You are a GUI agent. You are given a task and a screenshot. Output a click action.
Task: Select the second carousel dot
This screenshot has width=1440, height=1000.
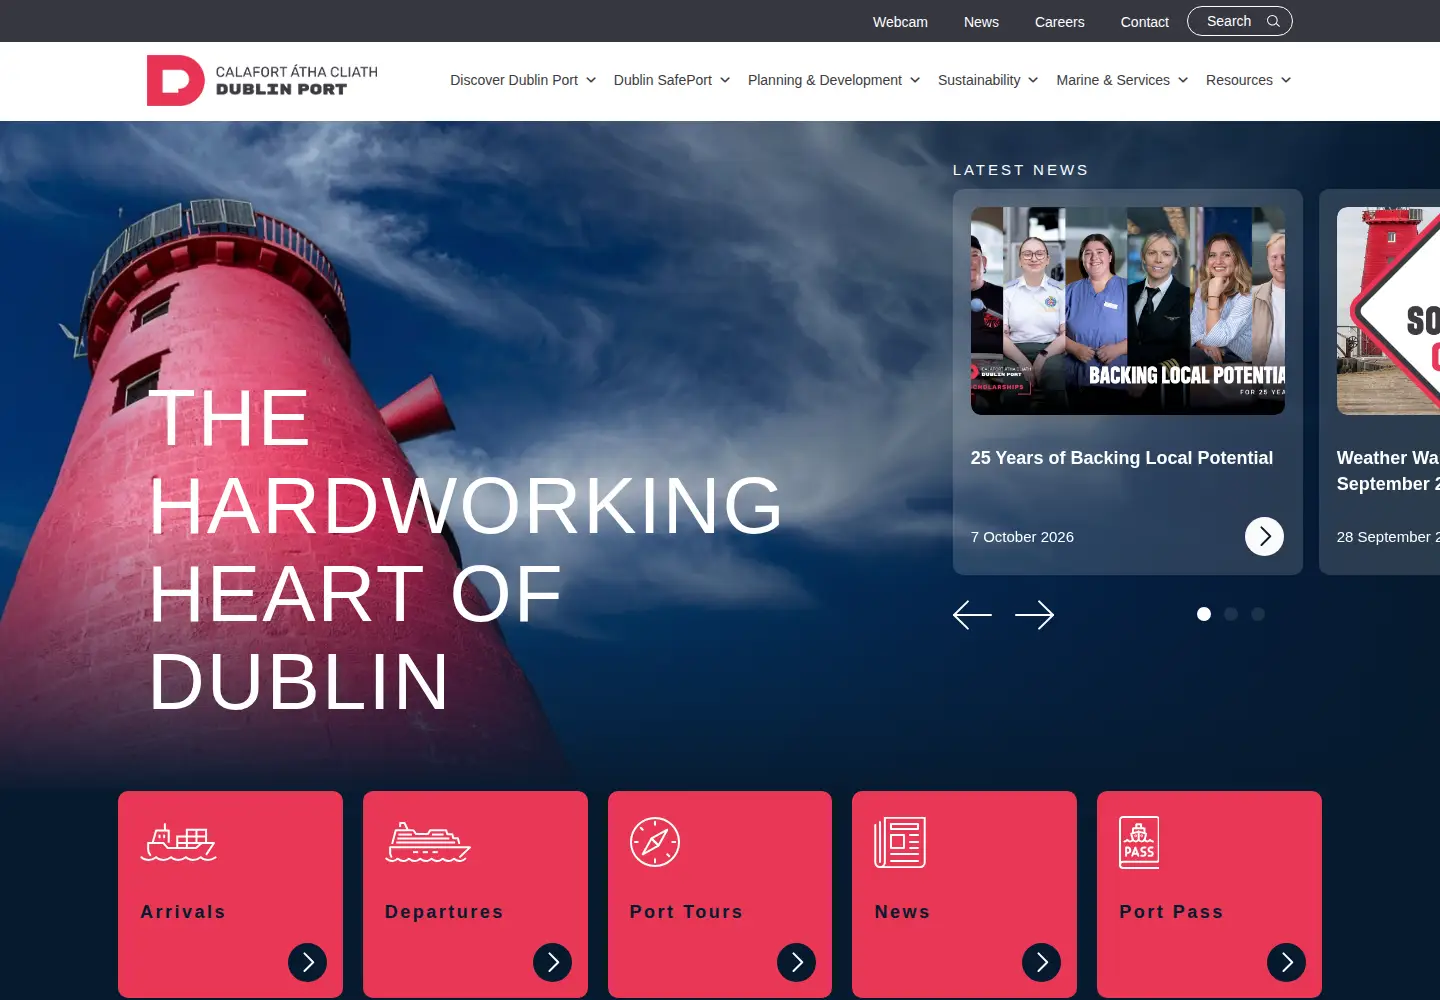(x=1231, y=614)
